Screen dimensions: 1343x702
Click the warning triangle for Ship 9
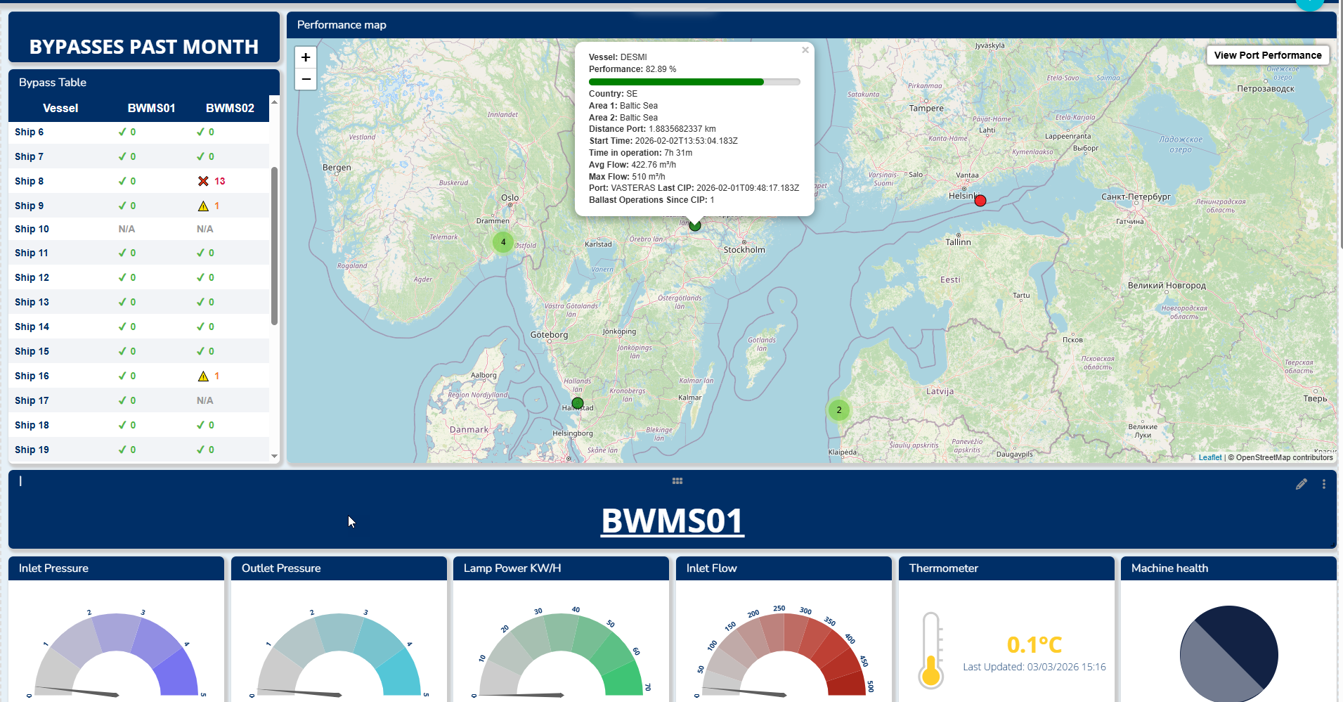point(203,206)
